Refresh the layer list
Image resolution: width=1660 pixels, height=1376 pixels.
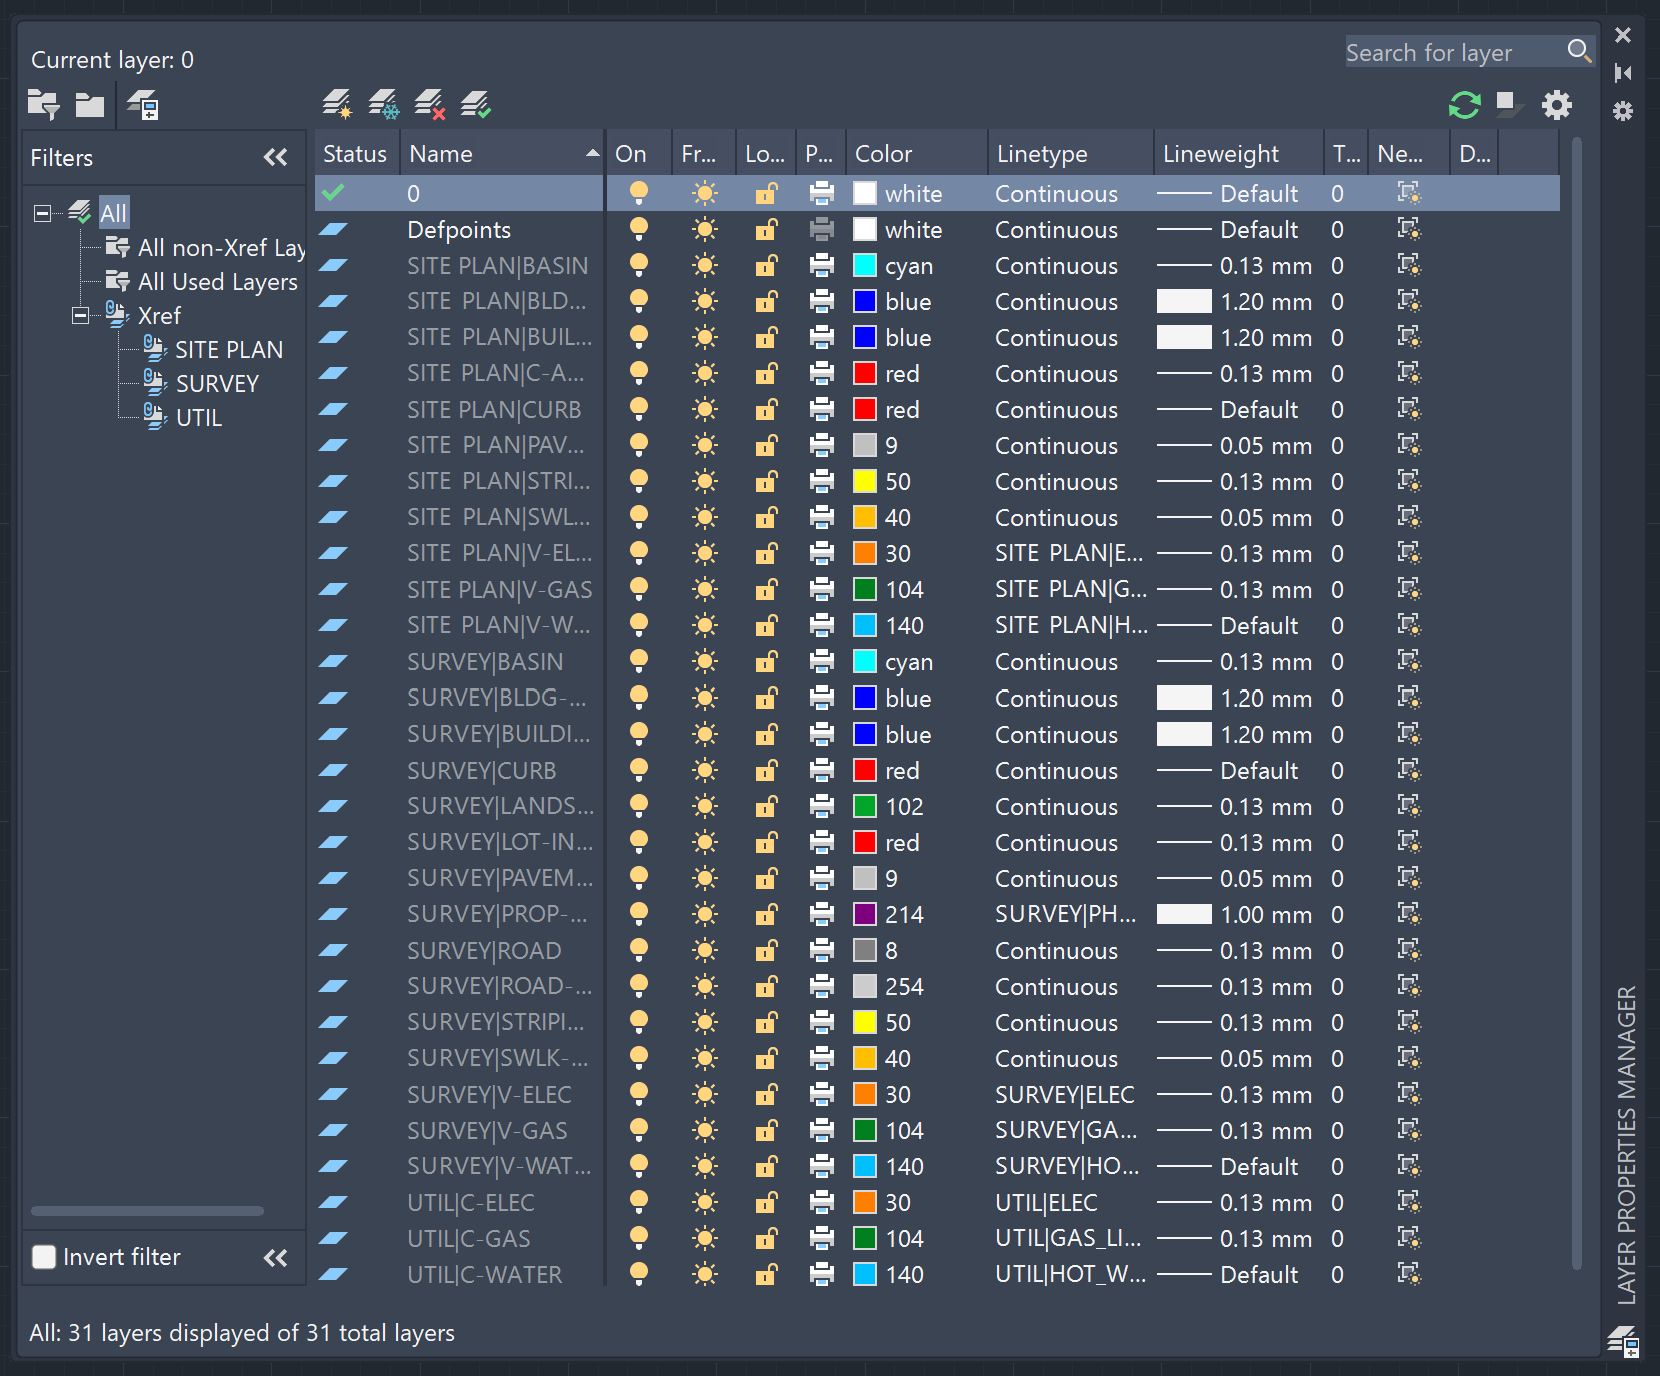click(x=1464, y=104)
